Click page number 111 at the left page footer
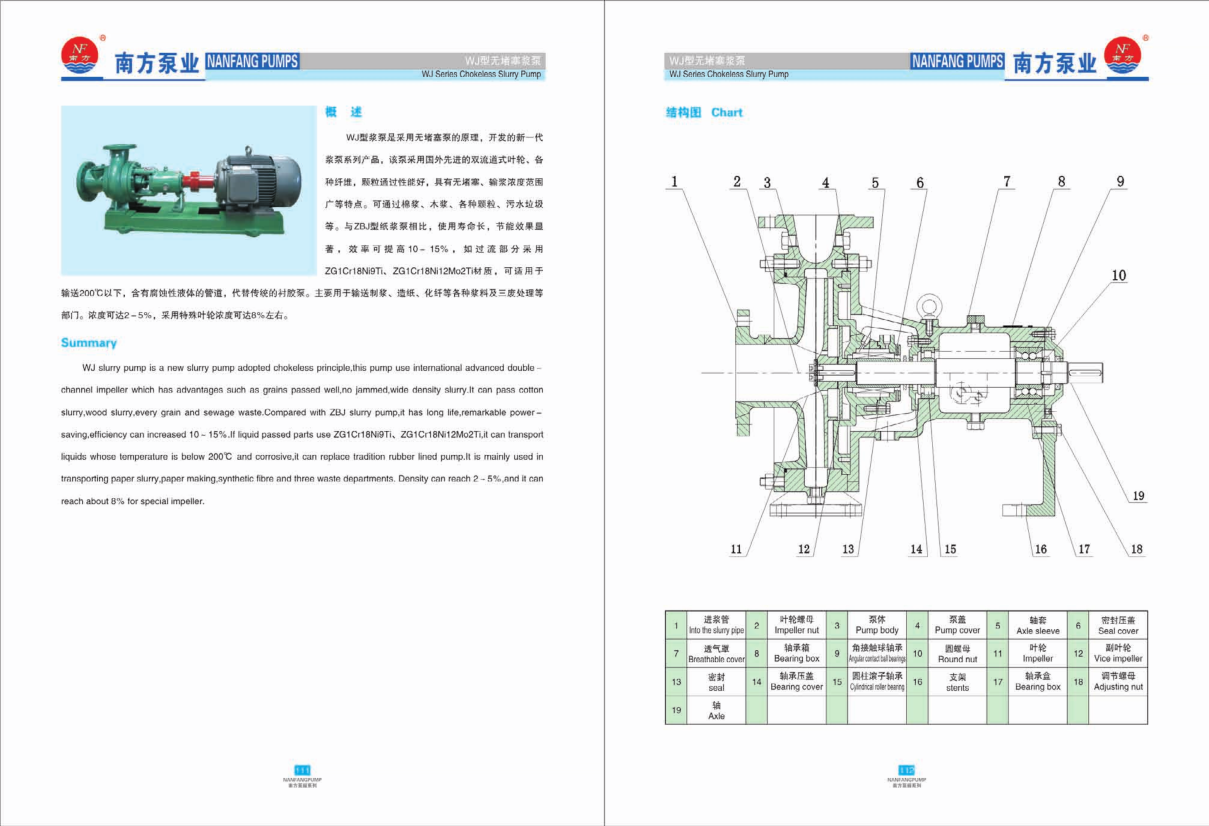This screenshot has width=1209, height=826. pyautogui.click(x=302, y=768)
